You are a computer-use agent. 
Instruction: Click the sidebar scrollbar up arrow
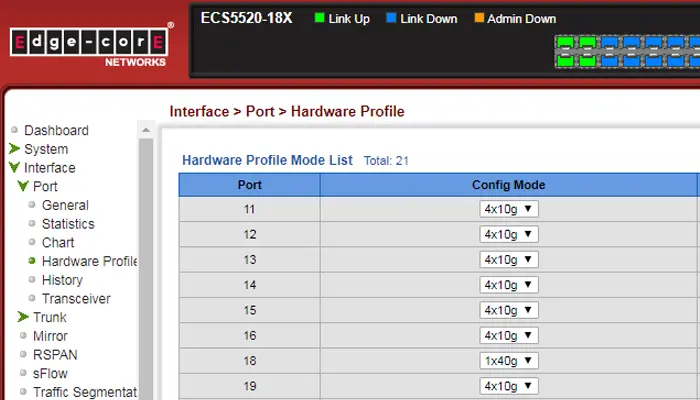pyautogui.click(x=146, y=130)
